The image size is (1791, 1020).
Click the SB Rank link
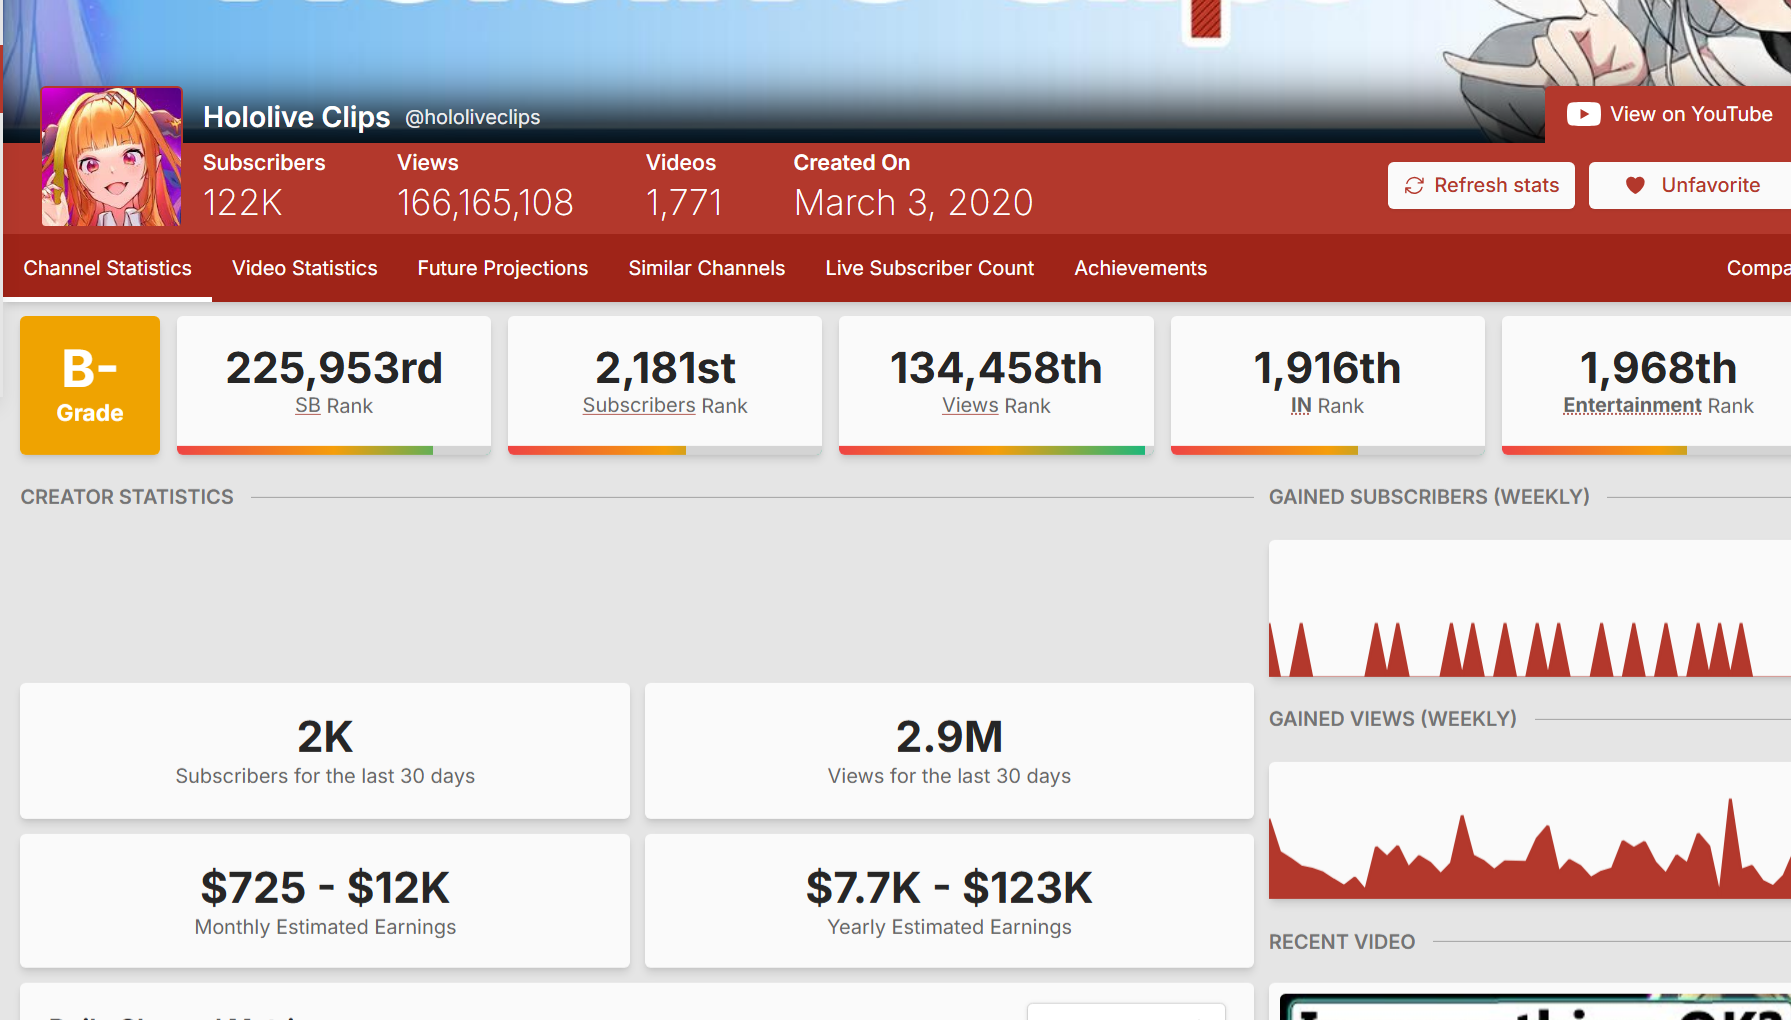[x=308, y=406]
